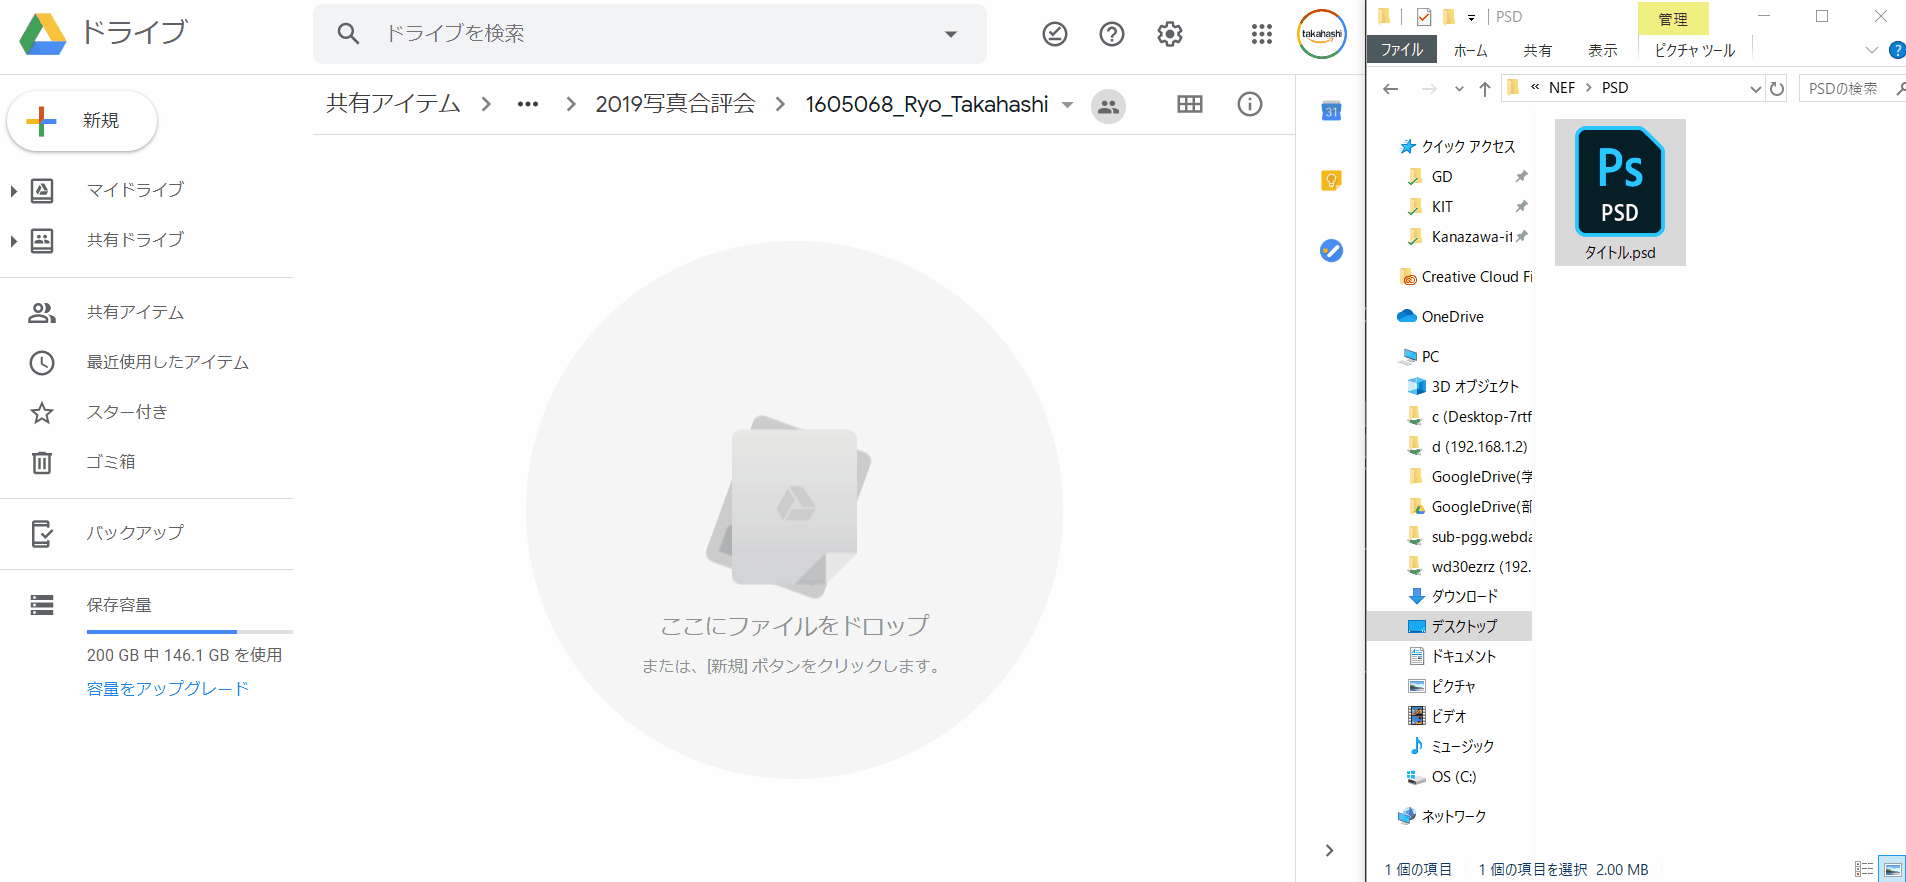Open Google Drive settings gear
The image size is (1906, 882).
1169,34
